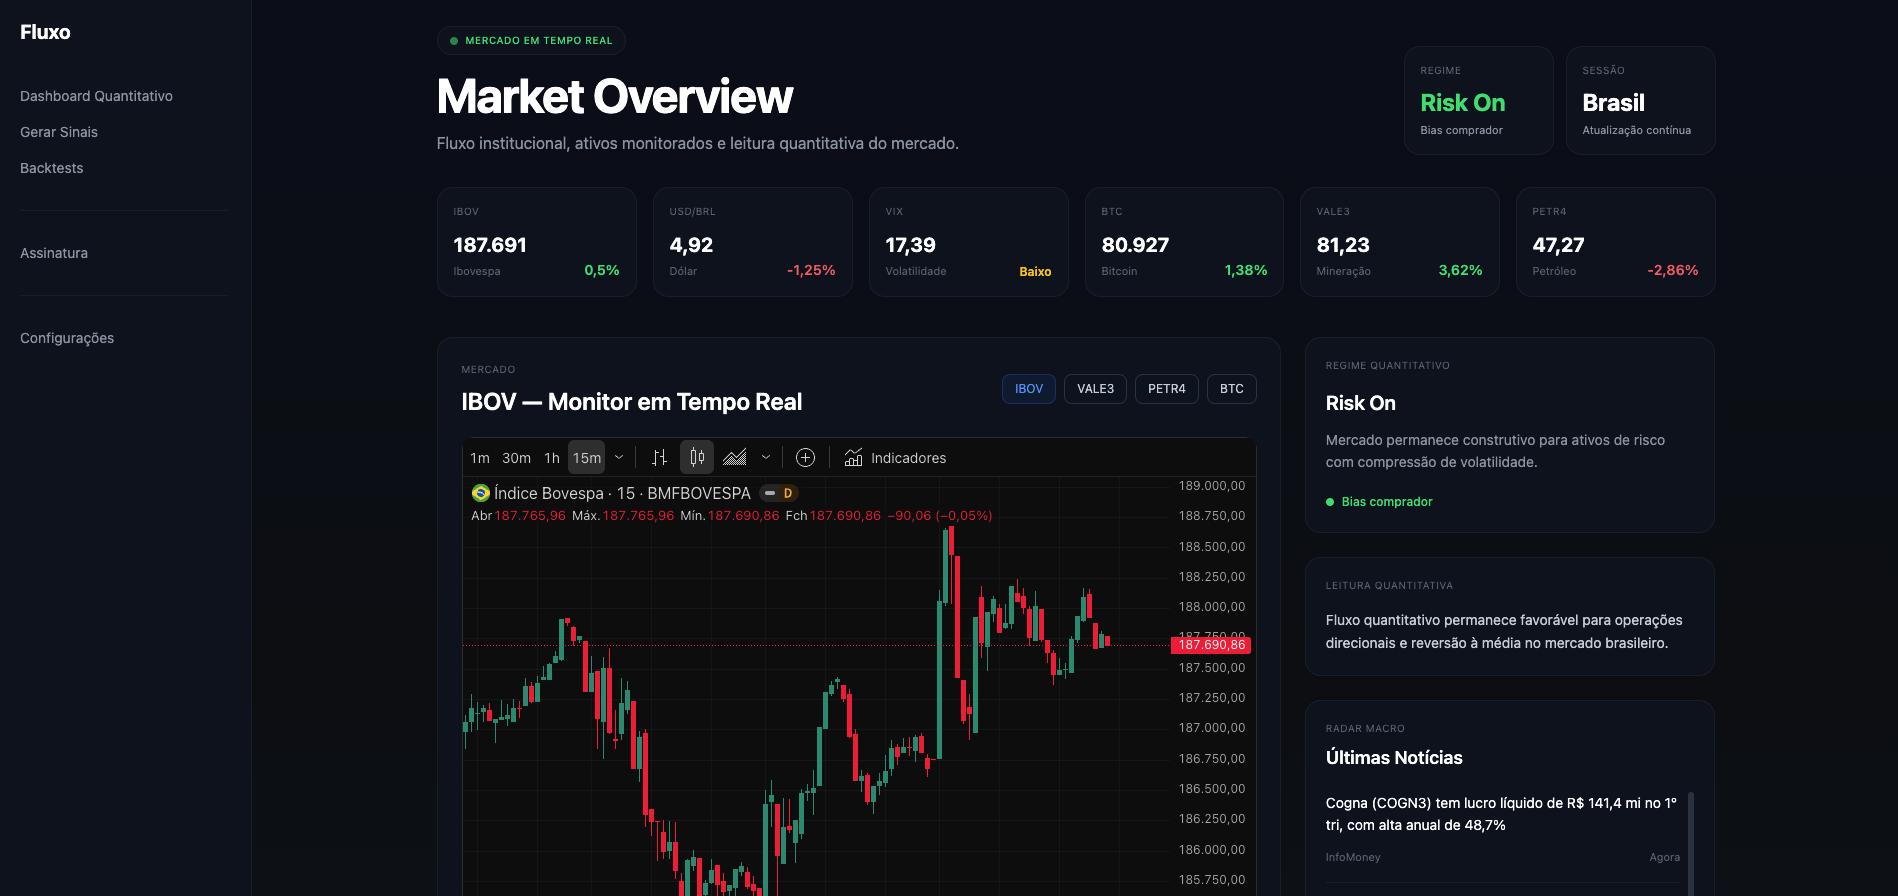Click the 3,62% Mineração change value
Screen dimensions: 1898x896
pos(1461,271)
